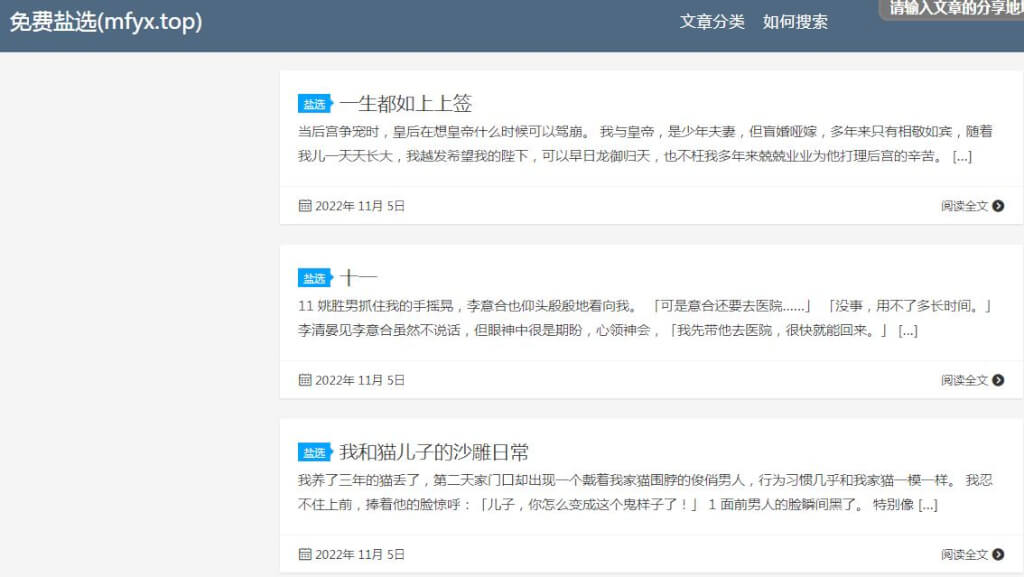Open the article titled 十一
Screen dimensions: 1024x577
(x=359, y=277)
